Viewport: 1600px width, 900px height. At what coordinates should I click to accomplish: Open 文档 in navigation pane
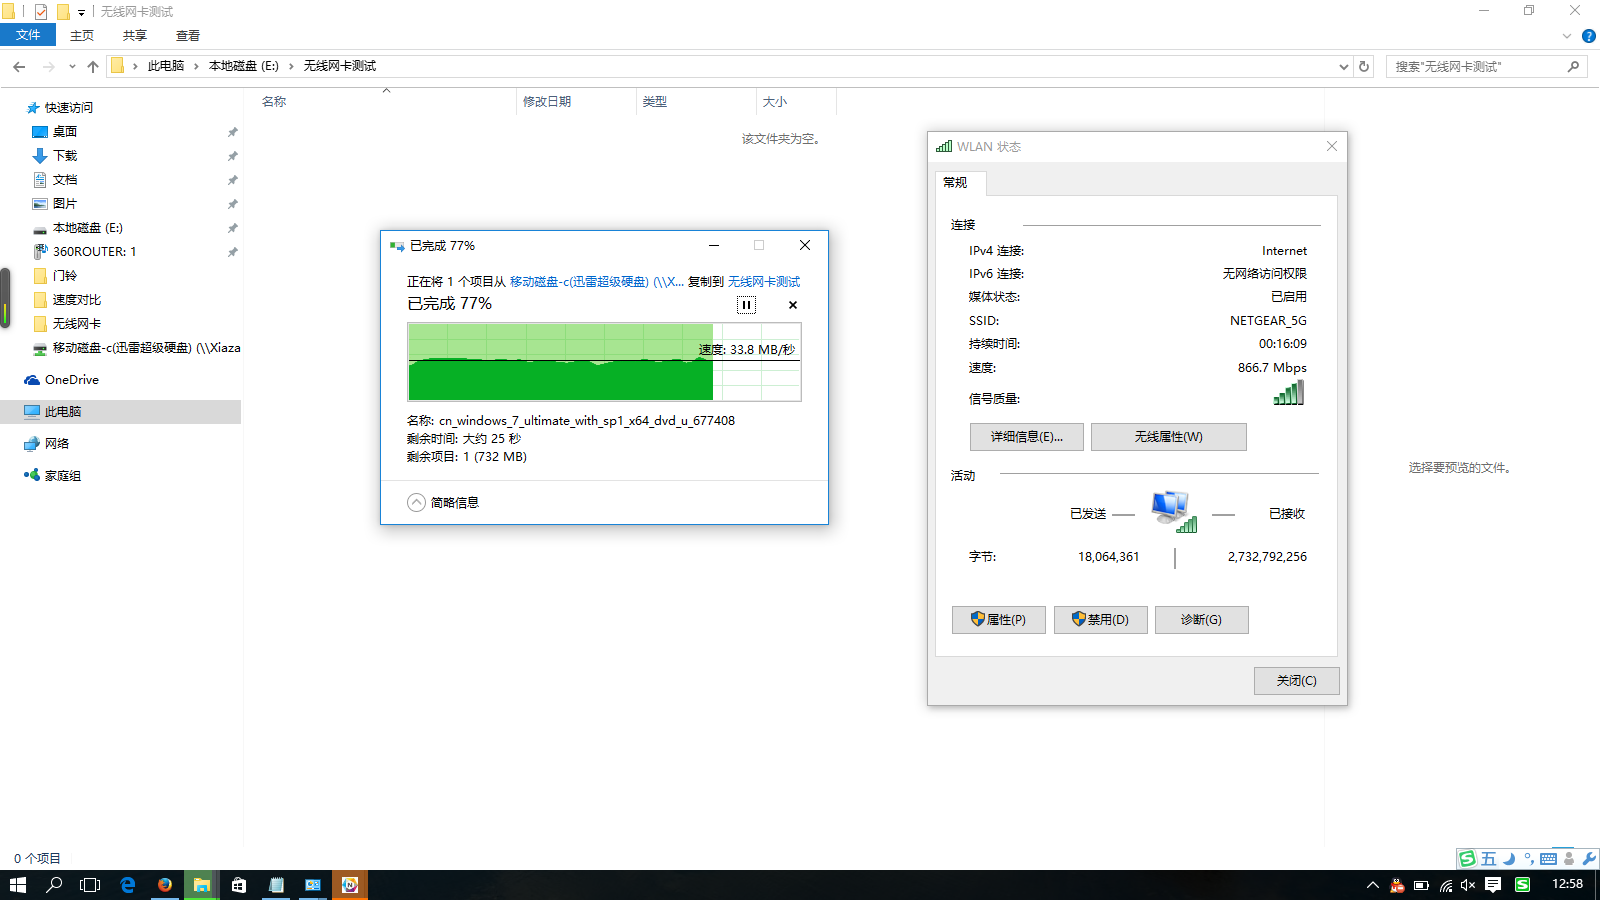tap(65, 180)
